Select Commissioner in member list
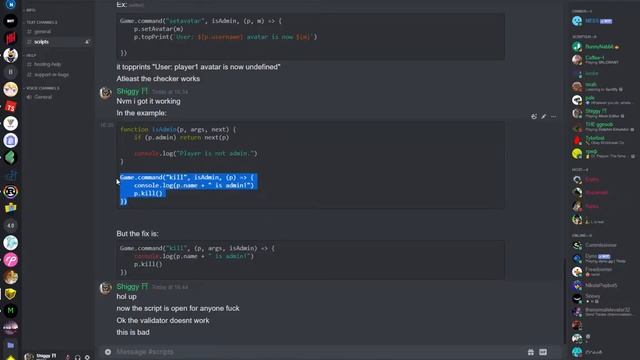The height and width of the screenshot is (360, 640). point(600,245)
